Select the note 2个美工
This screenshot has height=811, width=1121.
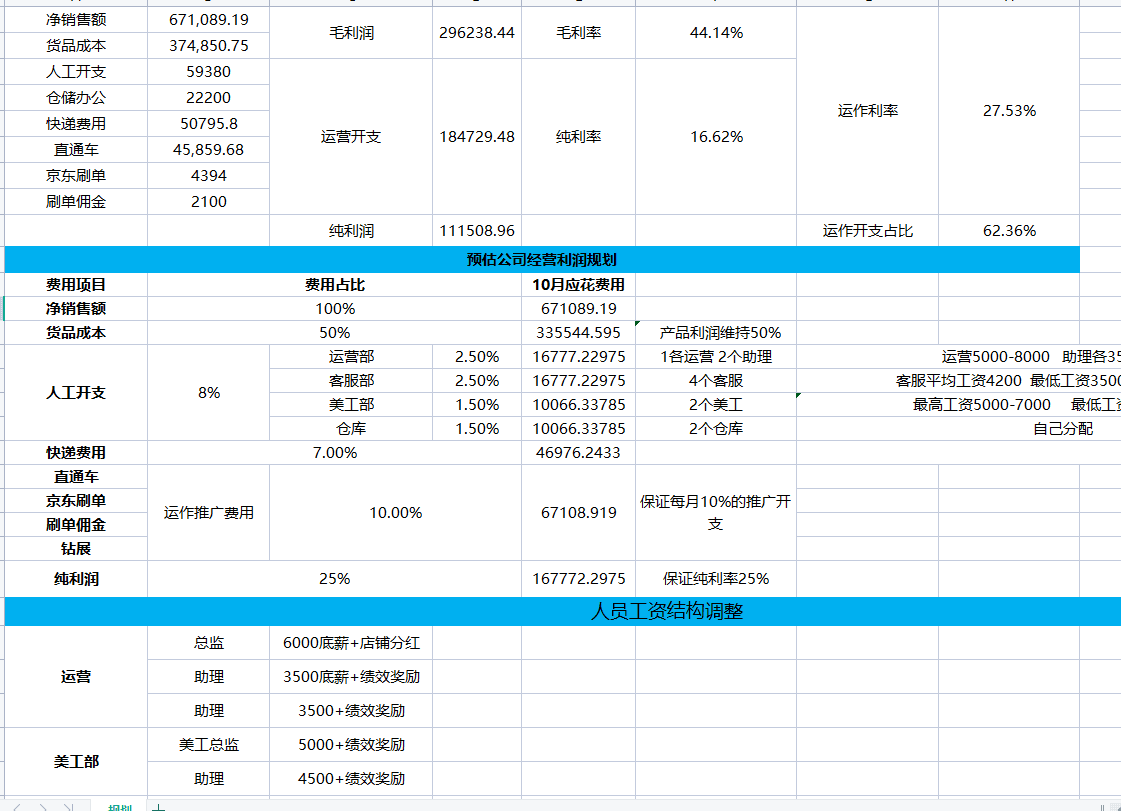(716, 405)
